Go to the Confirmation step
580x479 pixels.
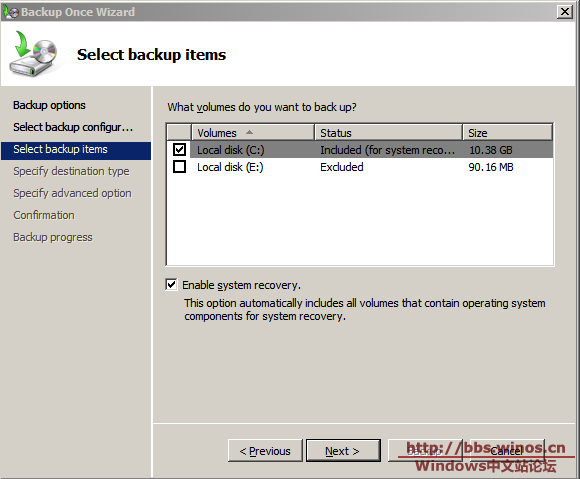click(x=44, y=215)
